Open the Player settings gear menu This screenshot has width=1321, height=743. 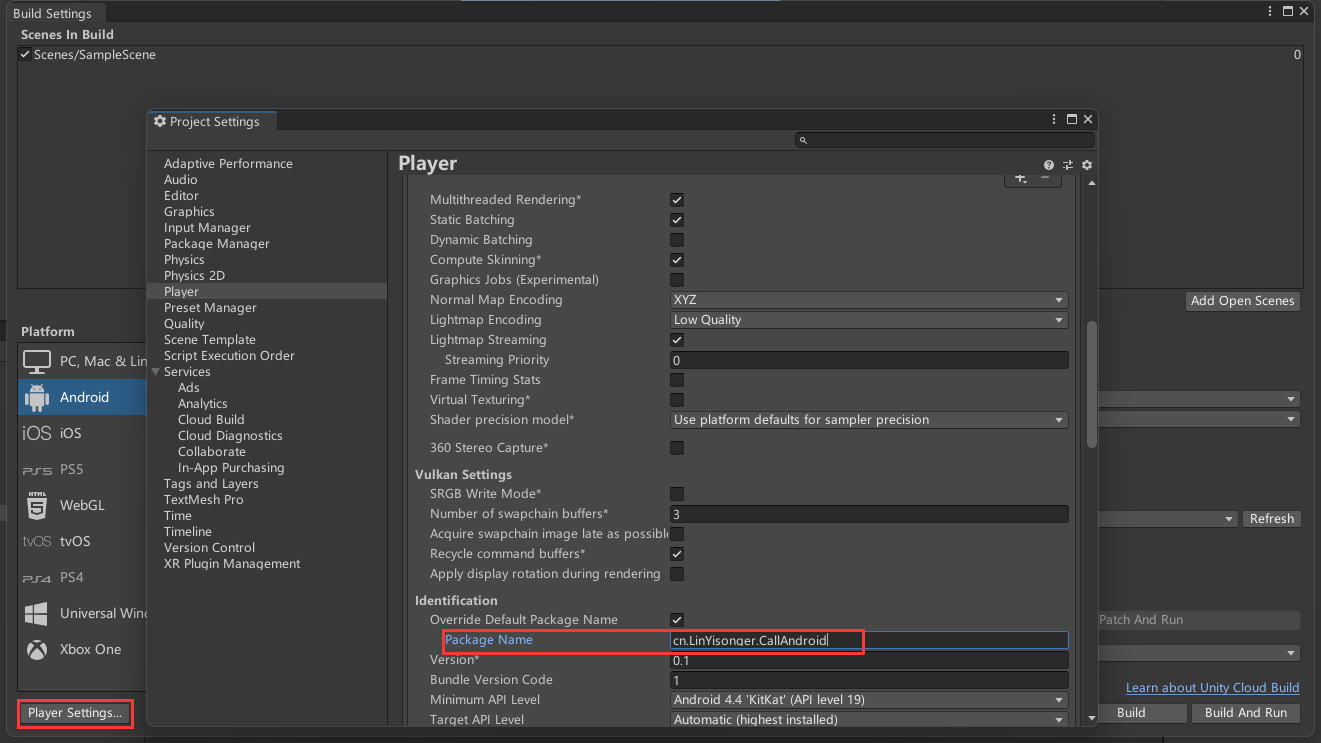[x=1087, y=165]
